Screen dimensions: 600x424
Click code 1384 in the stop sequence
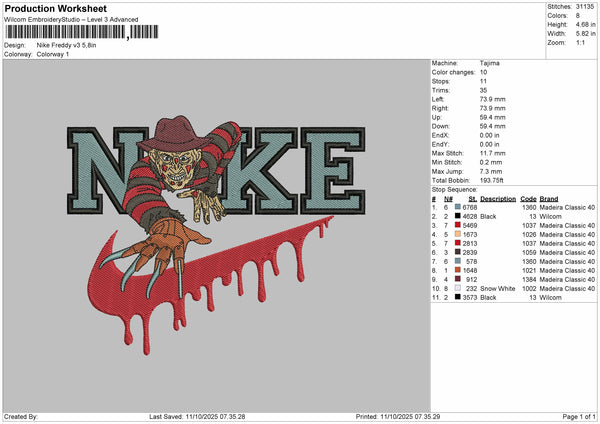pyautogui.click(x=529, y=279)
